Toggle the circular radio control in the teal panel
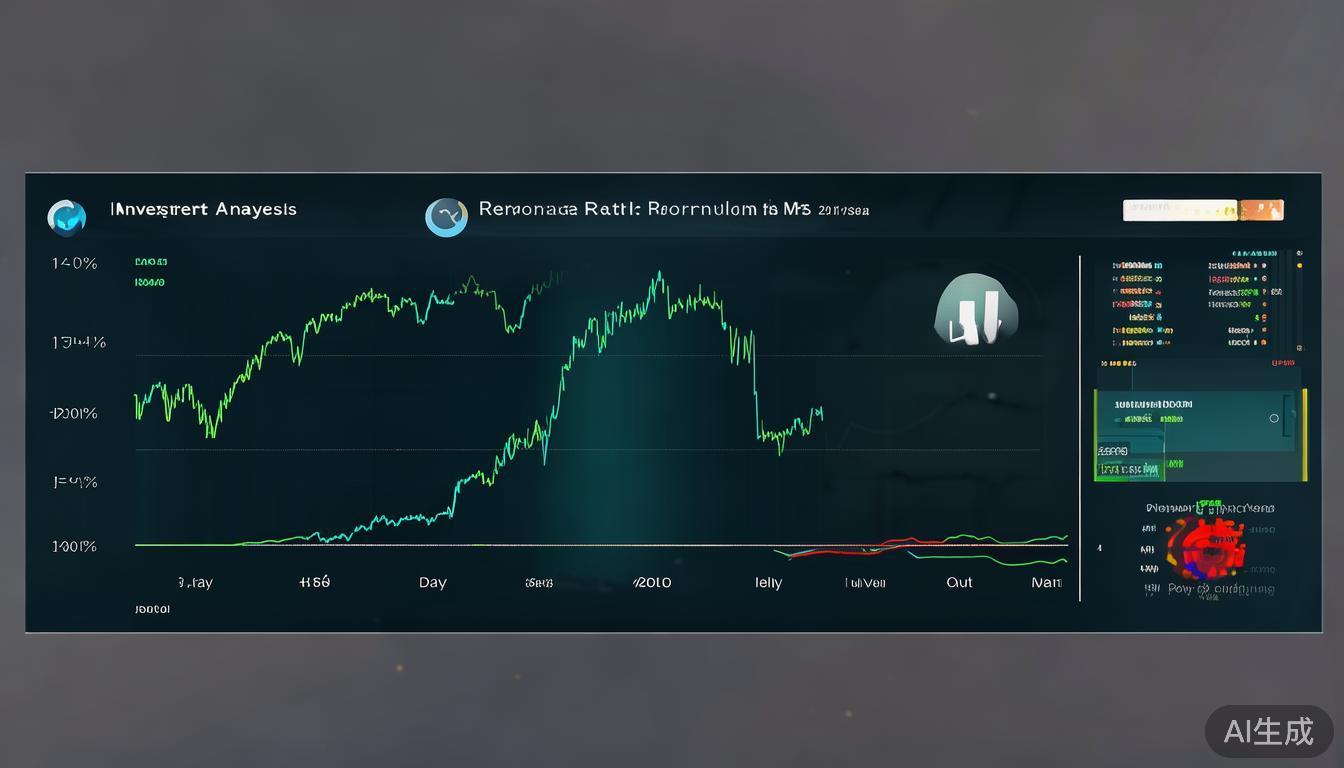Image resolution: width=1344 pixels, height=768 pixels. coord(1274,418)
